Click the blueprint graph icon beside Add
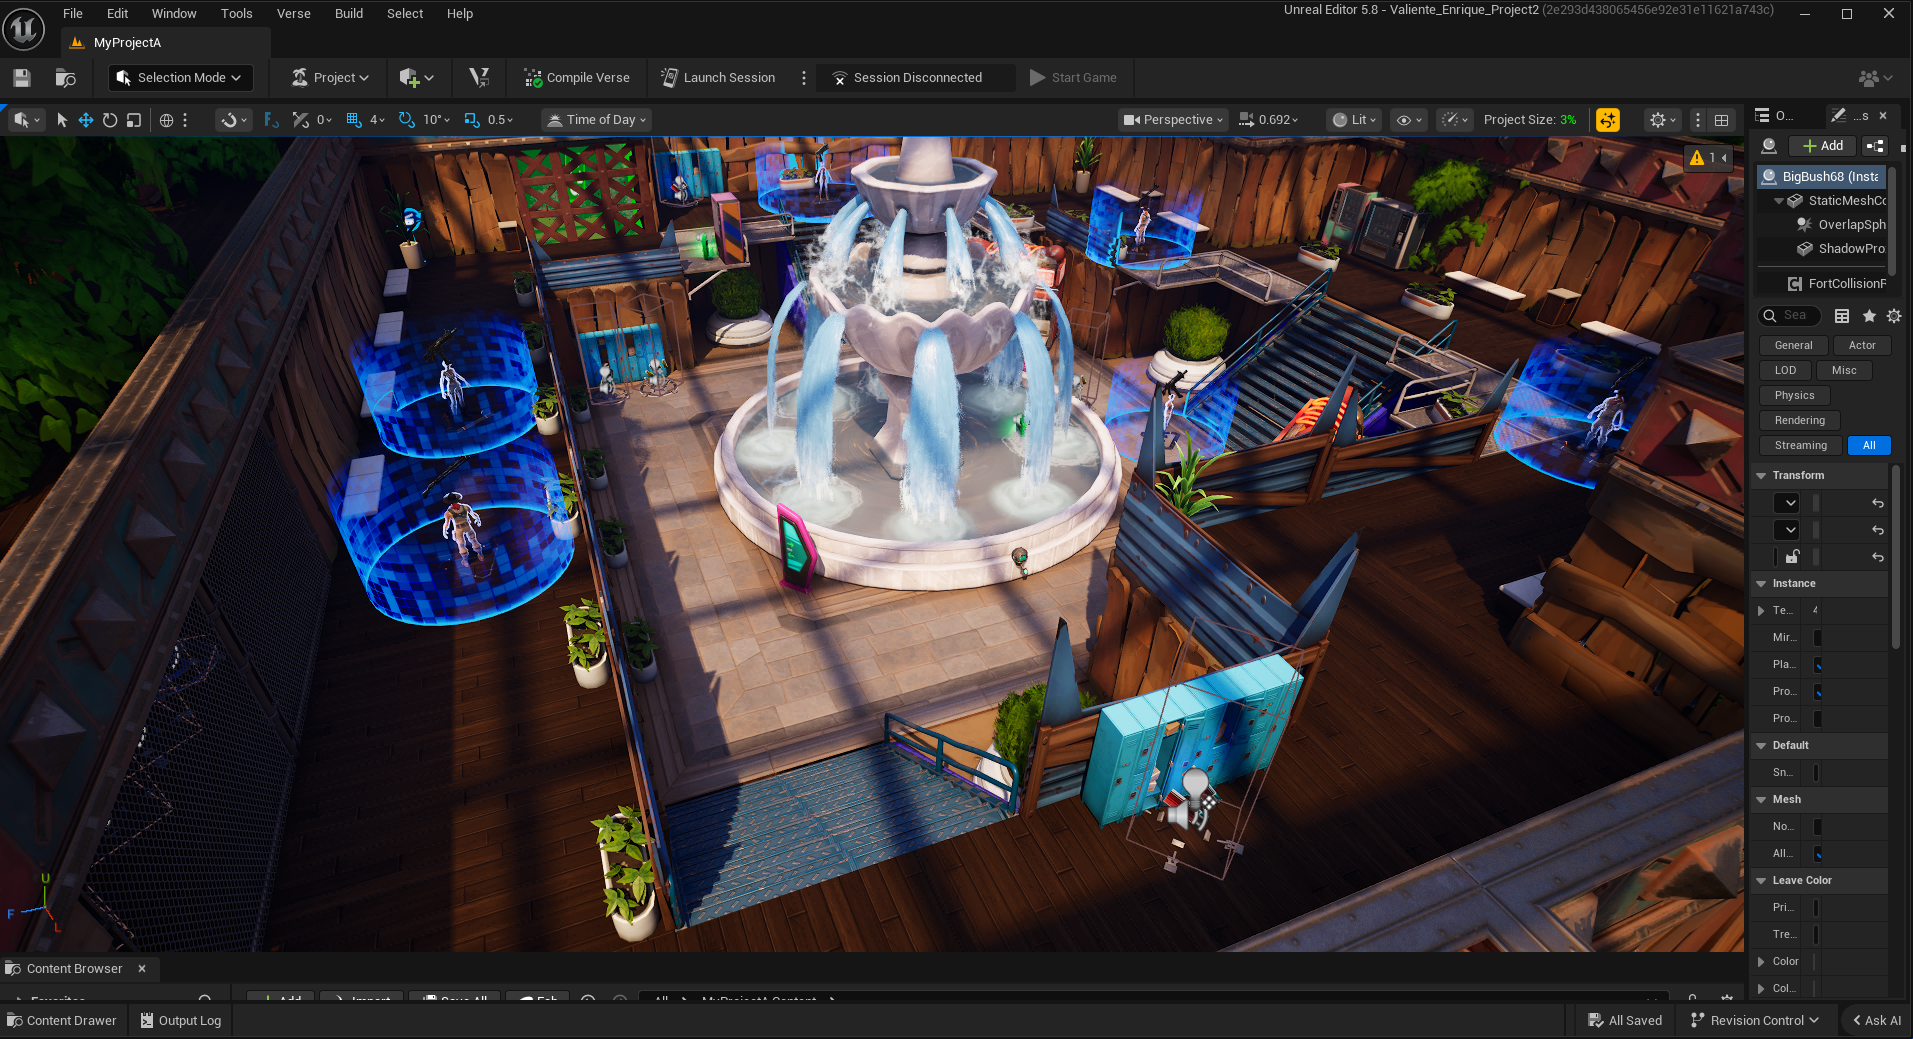This screenshot has height=1039, width=1913. [1875, 146]
